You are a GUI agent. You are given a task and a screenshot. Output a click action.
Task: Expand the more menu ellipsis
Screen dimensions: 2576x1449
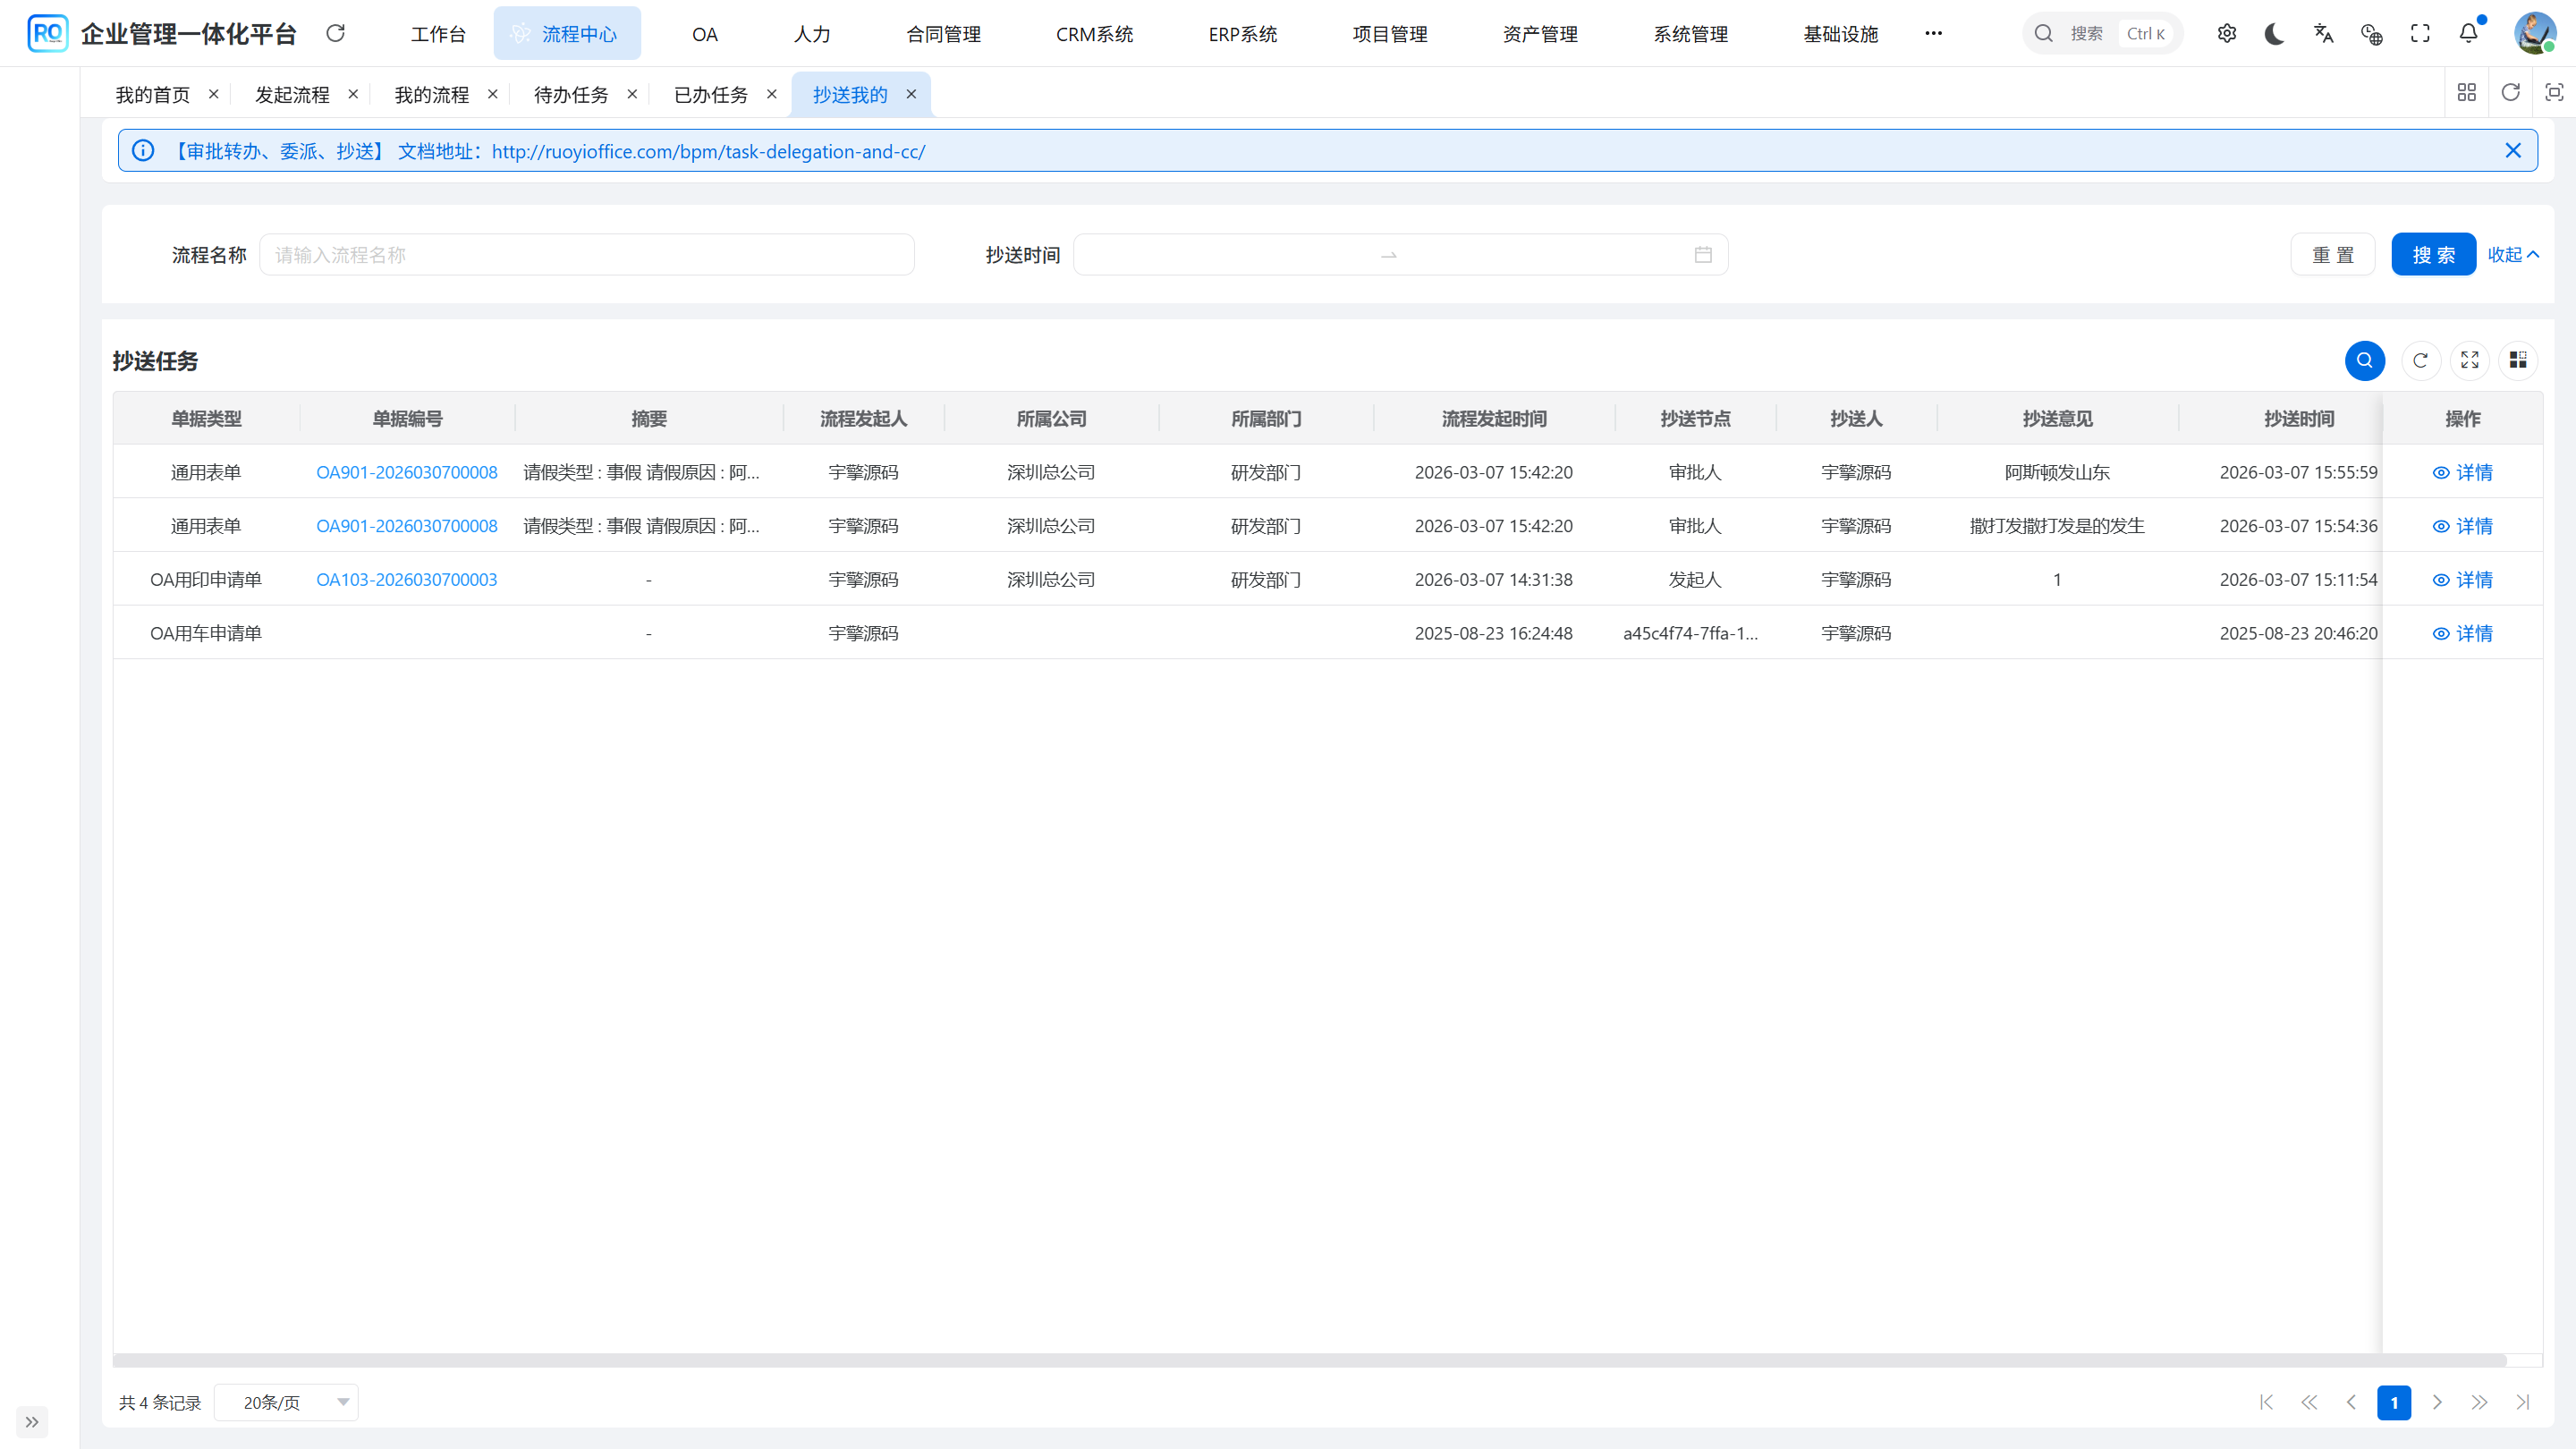coord(1933,34)
